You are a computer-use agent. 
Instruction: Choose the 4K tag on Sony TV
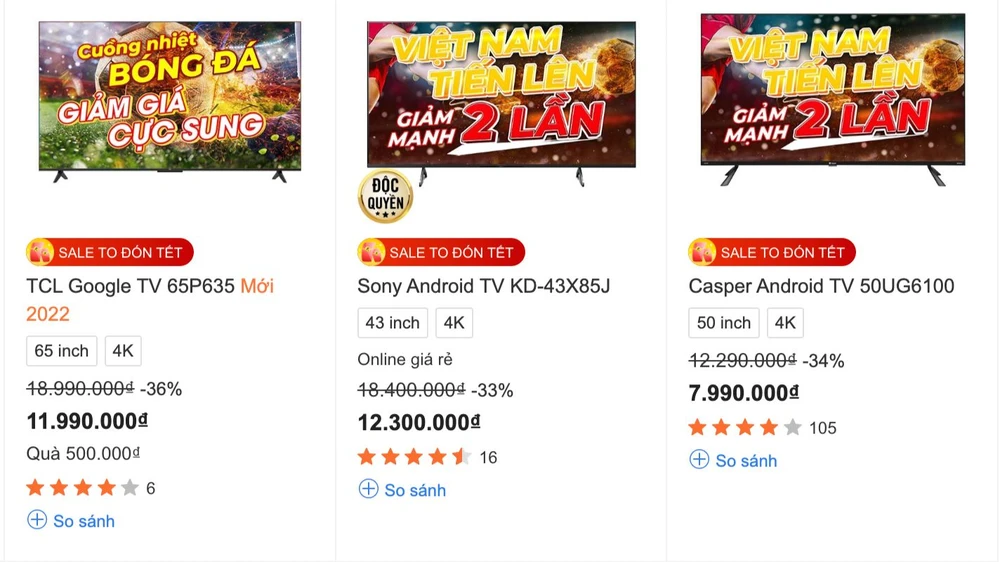tap(454, 323)
